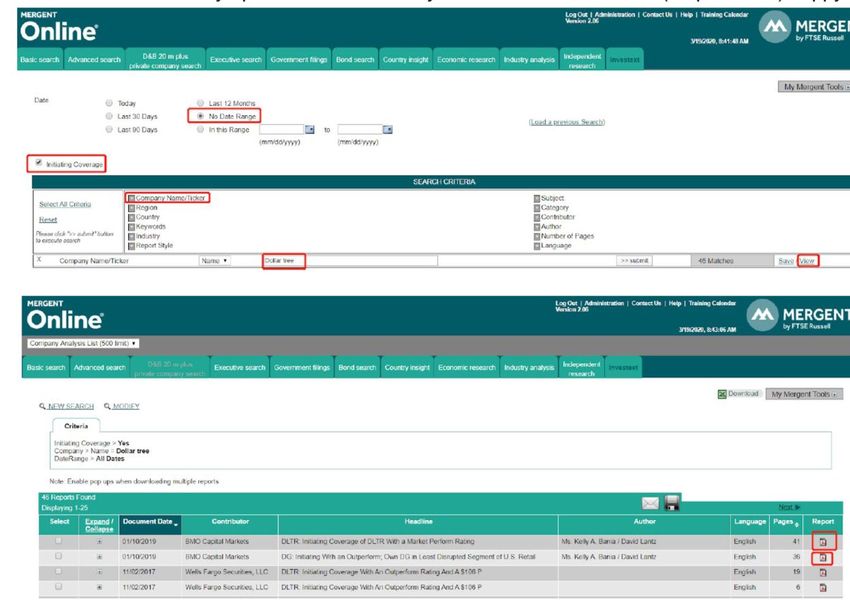This screenshot has width=850, height=605.
Task: Open My Mergent Tools on the search criteria page
Action: [x=815, y=87]
